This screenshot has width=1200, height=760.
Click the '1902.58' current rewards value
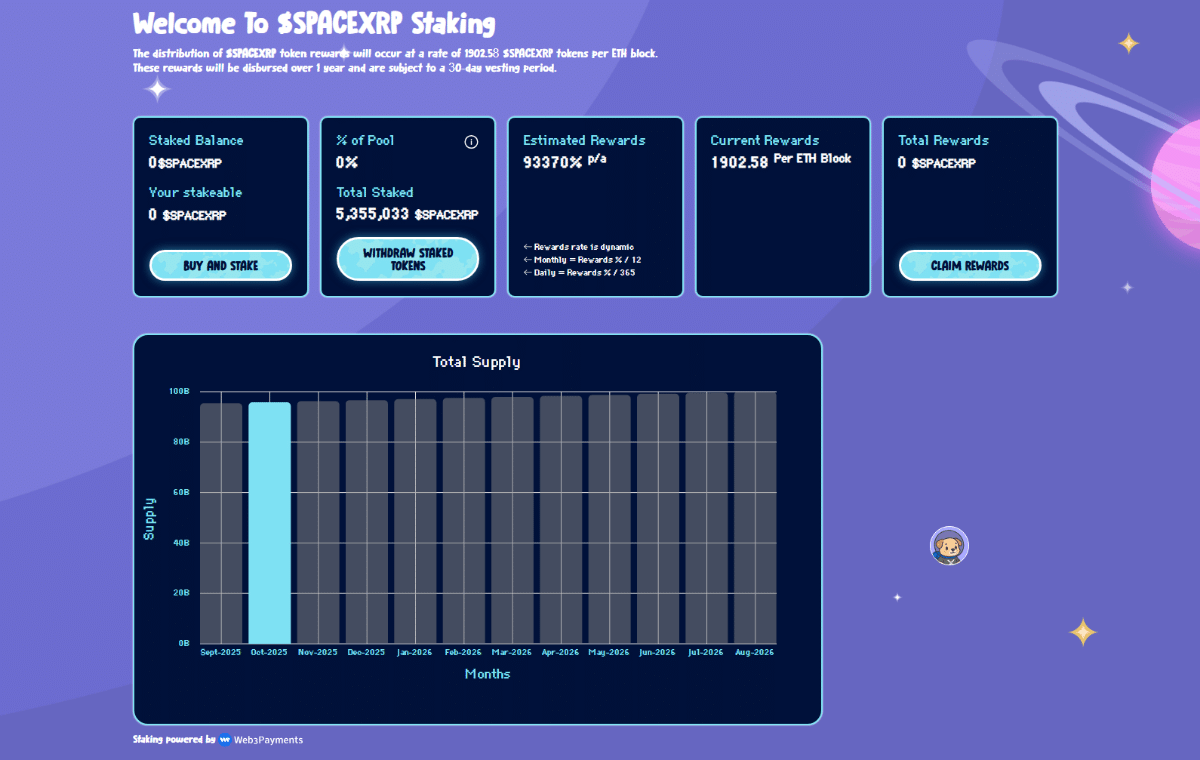(739, 161)
